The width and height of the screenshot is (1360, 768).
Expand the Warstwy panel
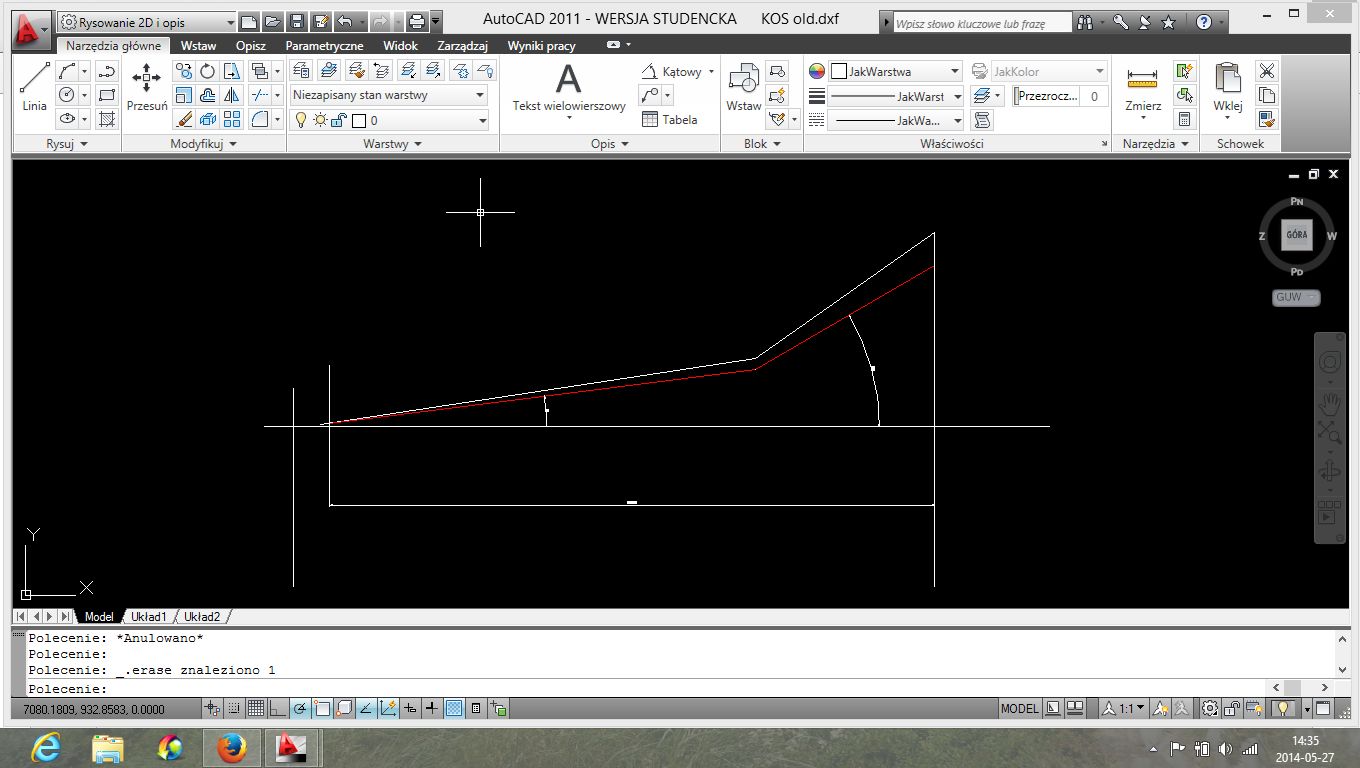point(393,144)
